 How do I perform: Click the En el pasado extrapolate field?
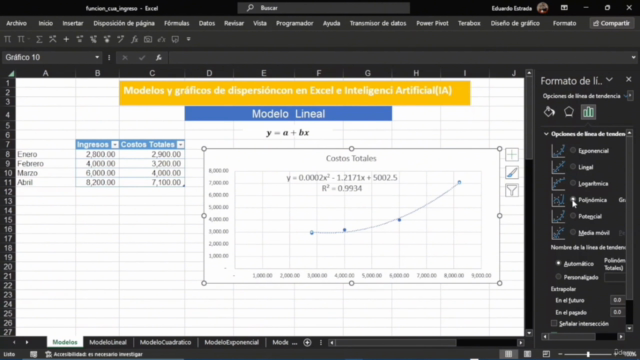pos(617,312)
